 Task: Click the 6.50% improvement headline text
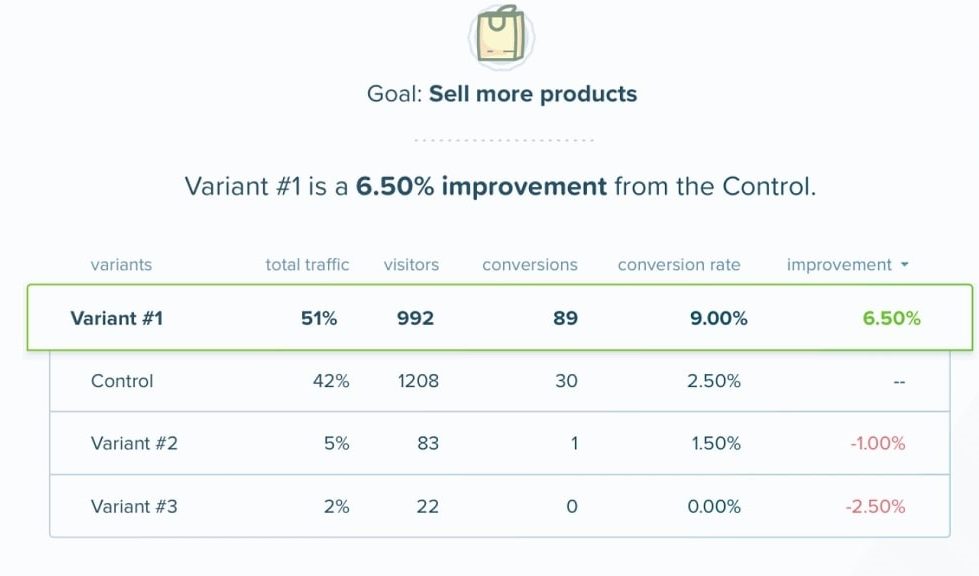[x=481, y=187]
